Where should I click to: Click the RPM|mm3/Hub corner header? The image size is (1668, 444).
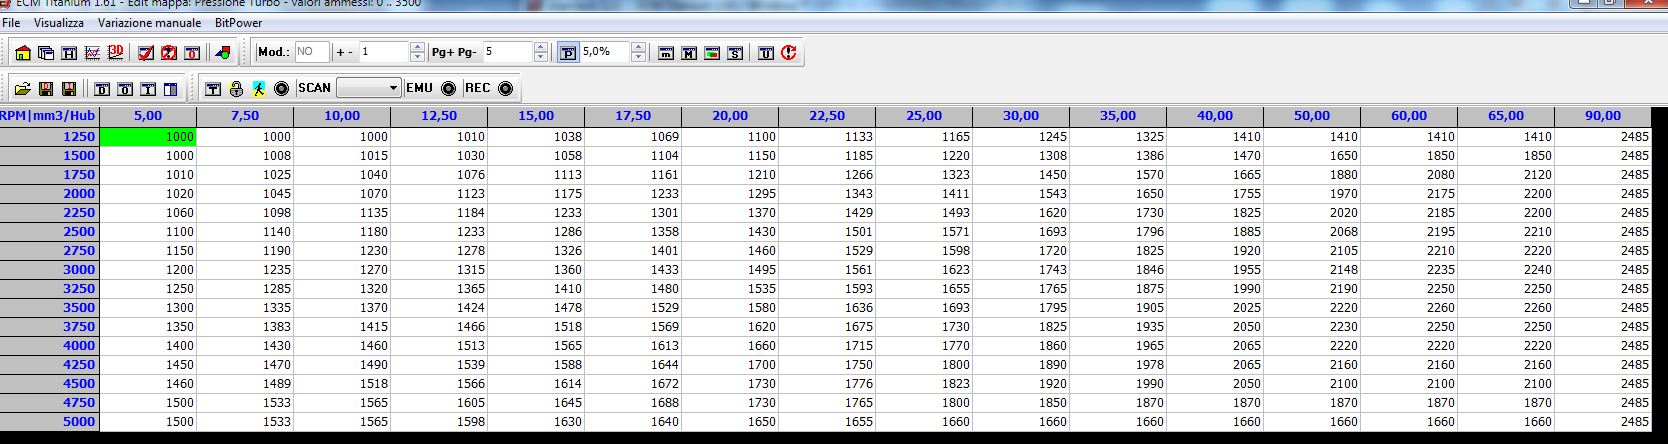tap(49, 116)
